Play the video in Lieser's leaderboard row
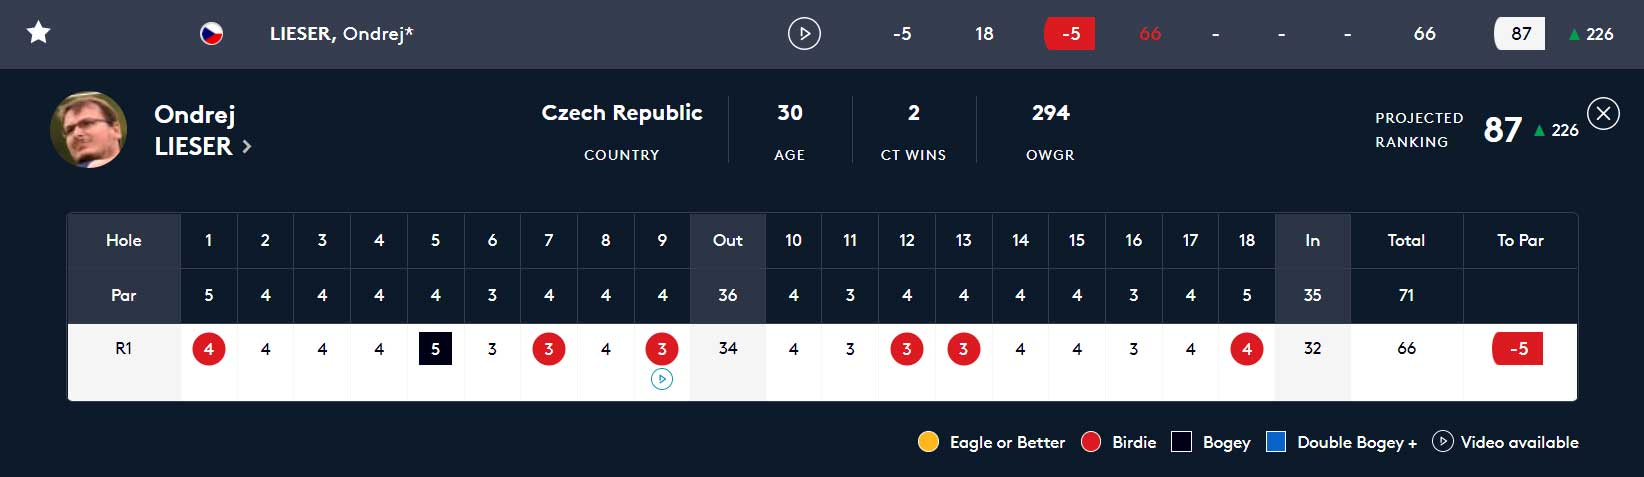This screenshot has width=1644, height=477. [x=804, y=34]
